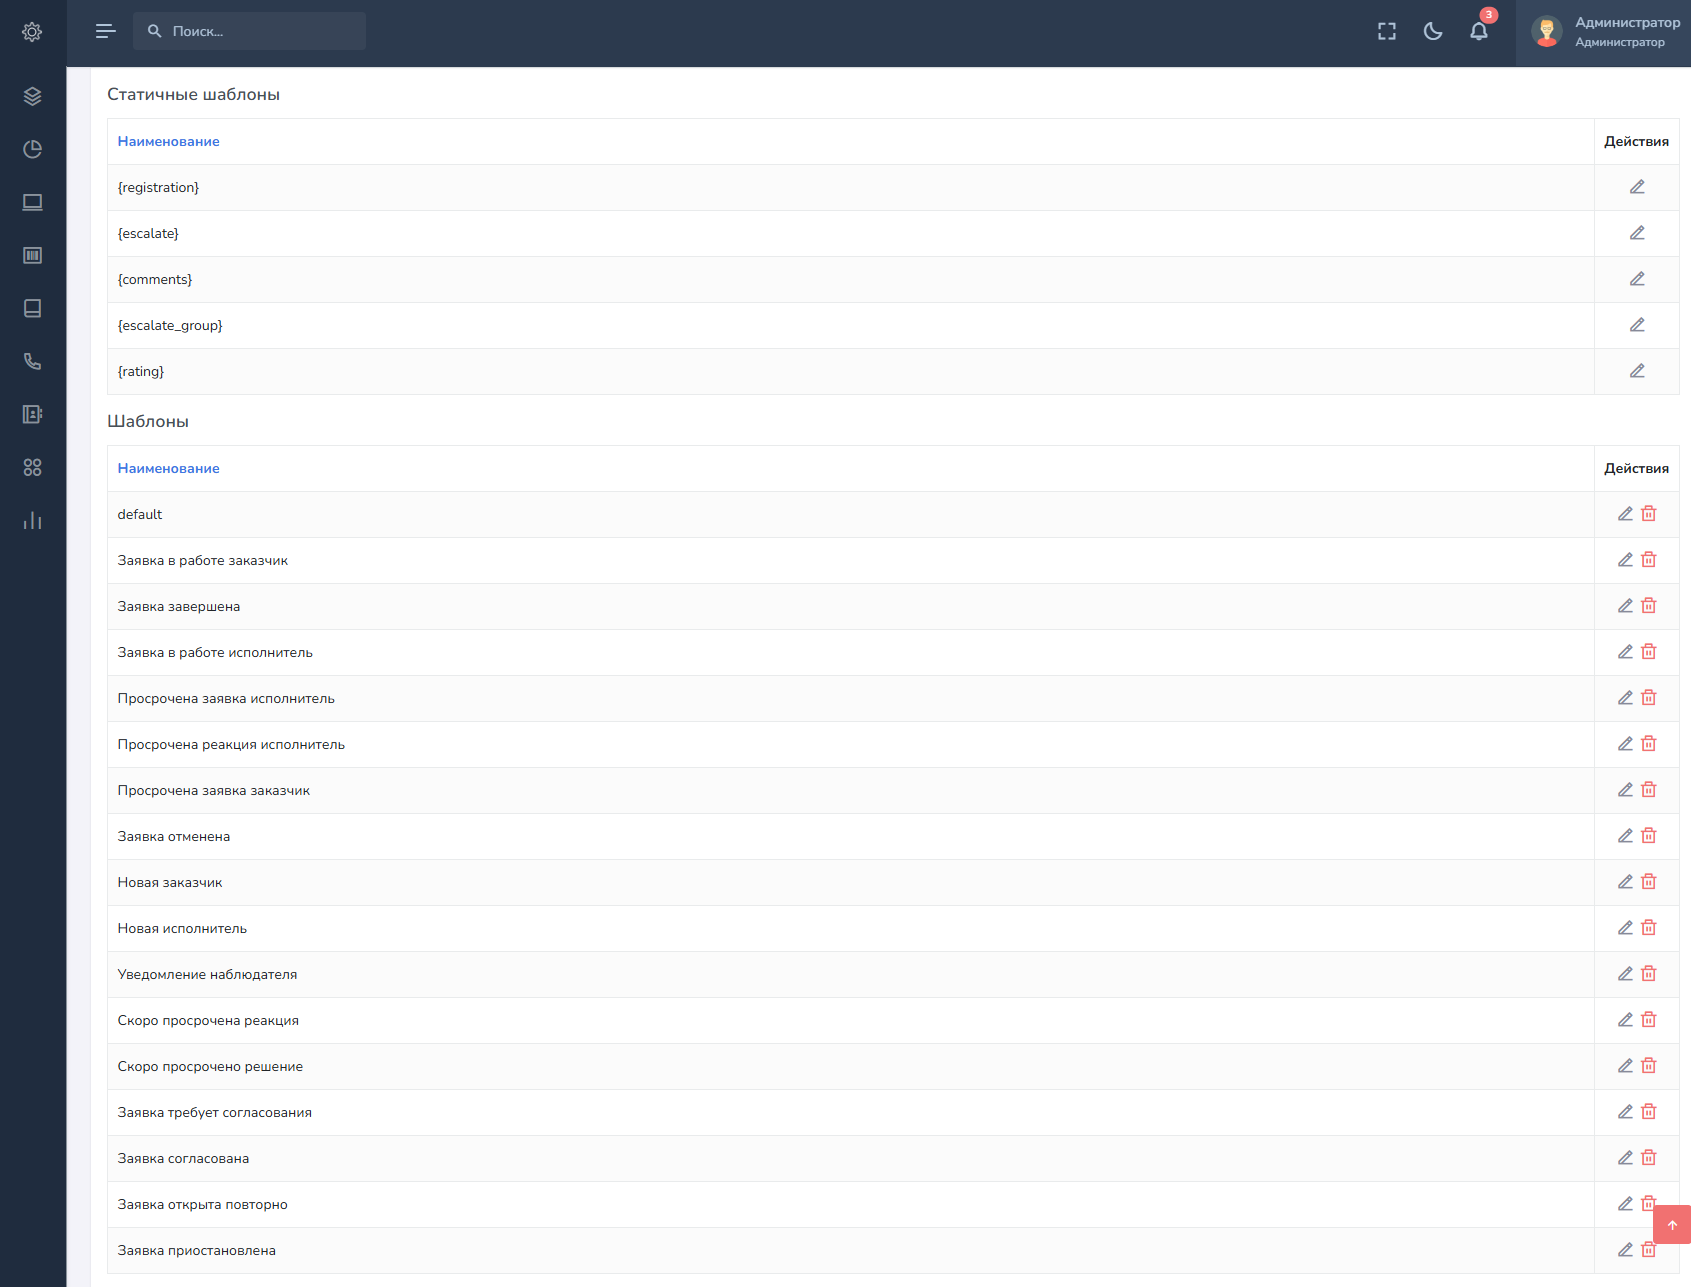Delete the default template
Viewport: 1691px width, 1287px height.
[1648, 514]
